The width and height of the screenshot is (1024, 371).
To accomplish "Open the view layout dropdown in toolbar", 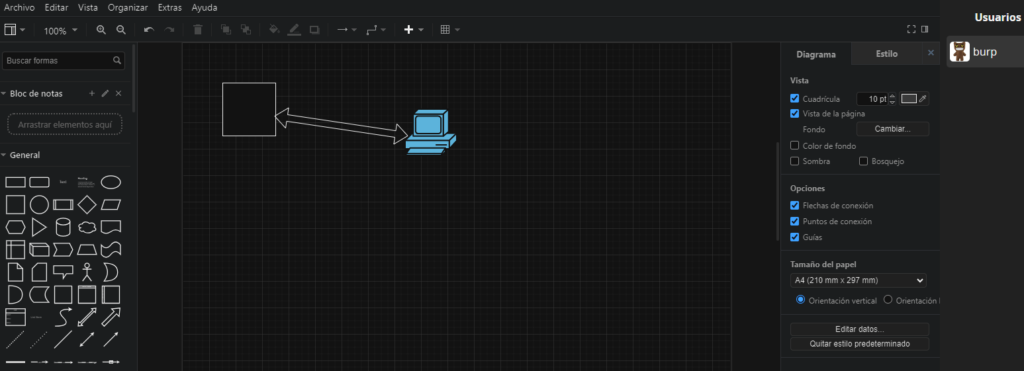I will tap(15, 30).
